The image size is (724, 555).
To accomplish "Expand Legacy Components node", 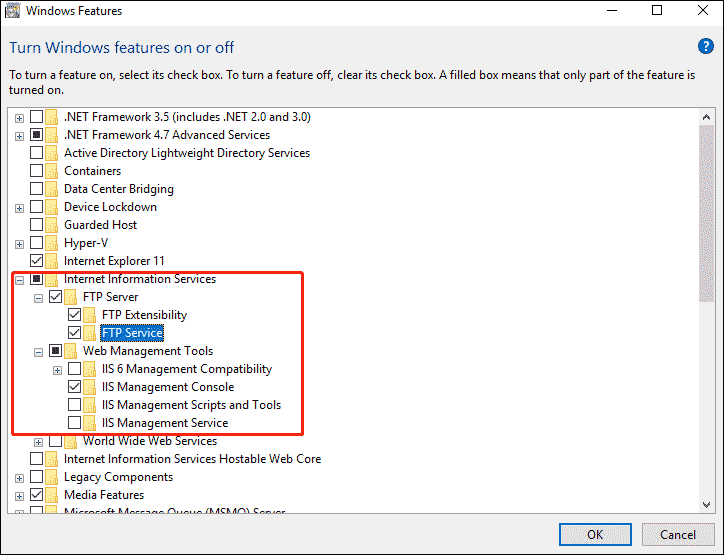I will 19,478.
